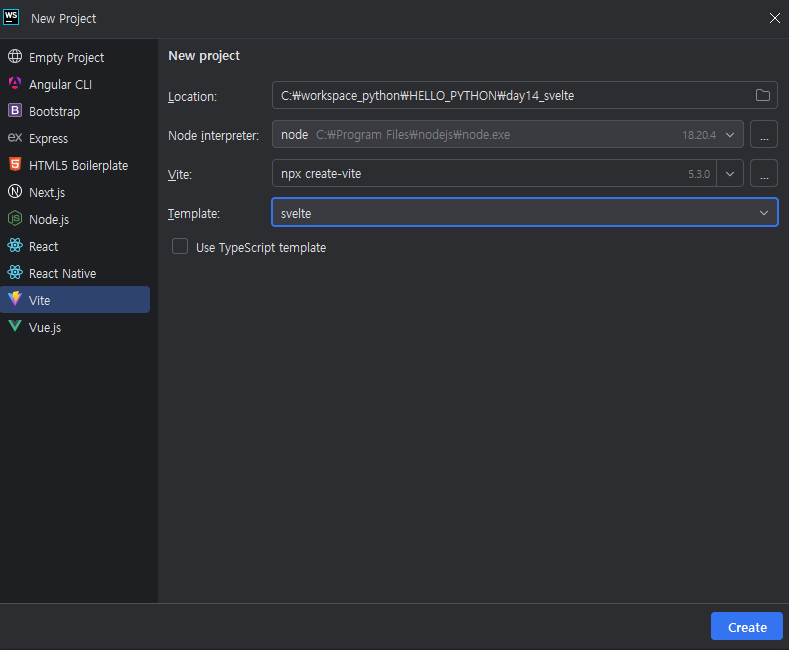This screenshot has height=650, width=789.
Task: Click the Vite lightning icon
Action: (x=15, y=299)
